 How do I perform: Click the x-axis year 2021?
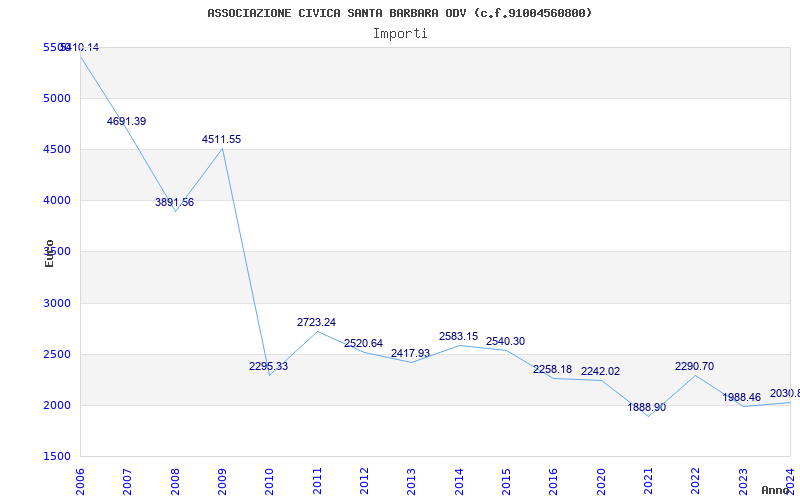point(648,482)
